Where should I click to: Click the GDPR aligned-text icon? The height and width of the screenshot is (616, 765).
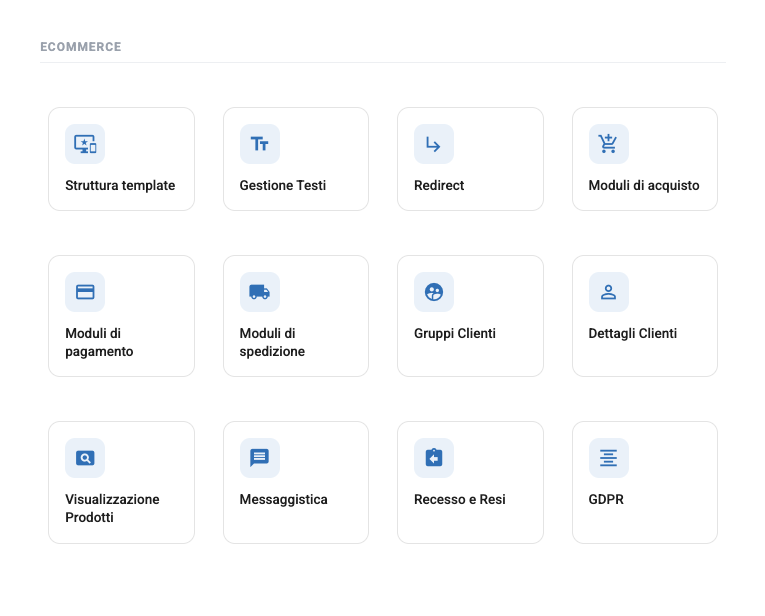(x=608, y=458)
